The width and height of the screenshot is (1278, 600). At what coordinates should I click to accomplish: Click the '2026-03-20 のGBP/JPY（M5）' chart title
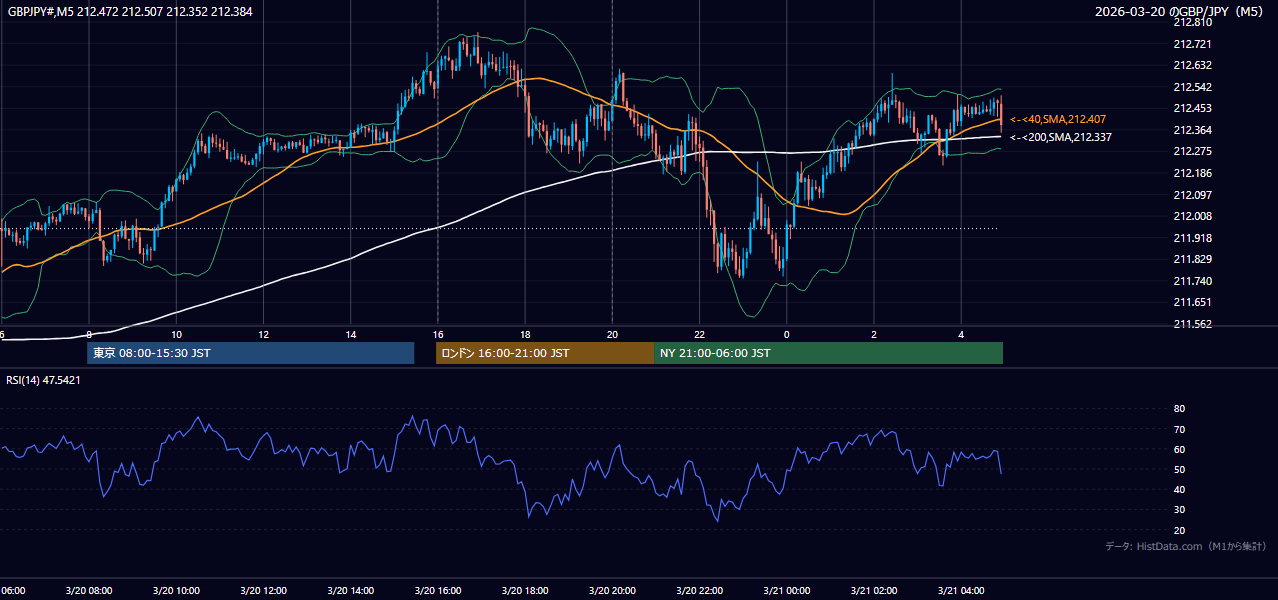pyautogui.click(x=1179, y=11)
